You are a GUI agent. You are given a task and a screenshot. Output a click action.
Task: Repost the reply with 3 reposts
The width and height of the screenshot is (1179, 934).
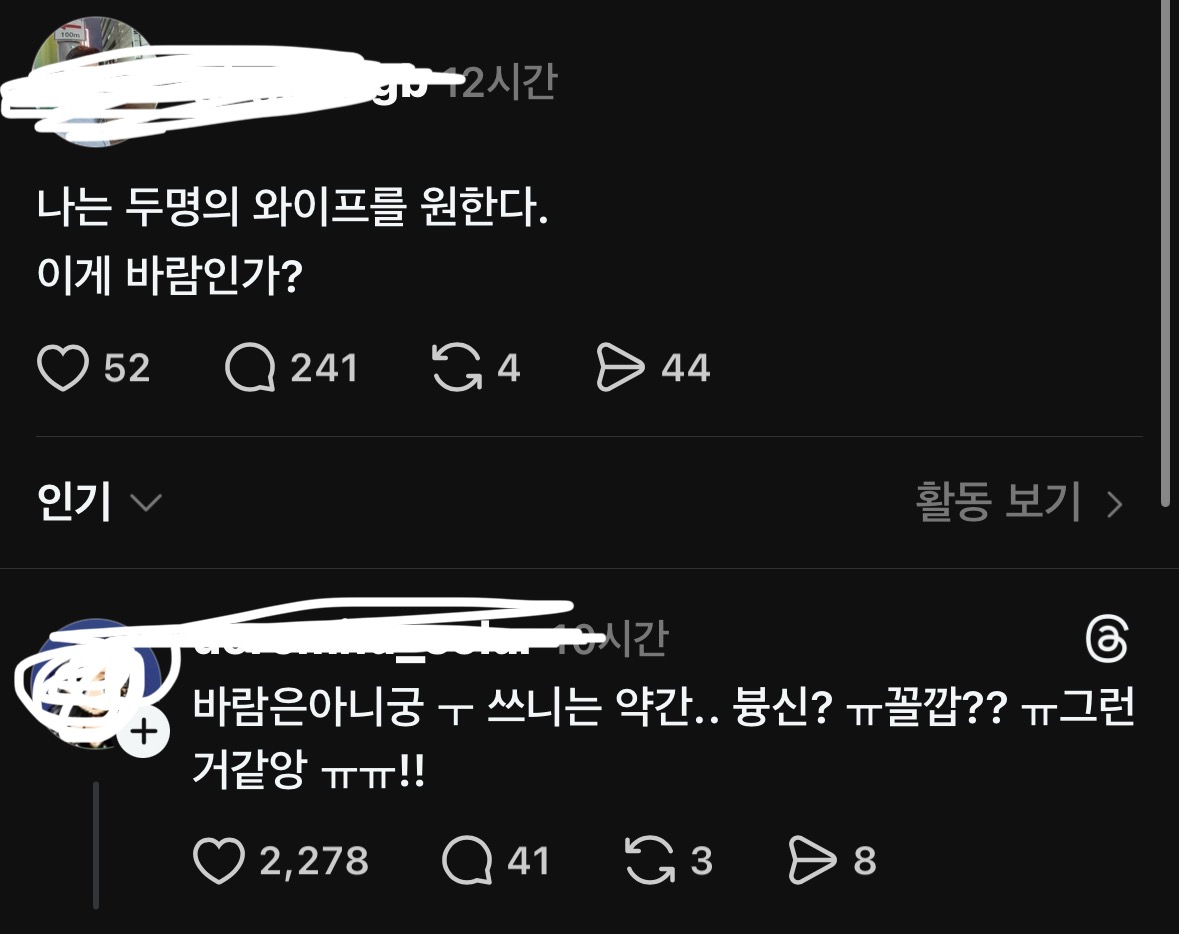coord(650,860)
